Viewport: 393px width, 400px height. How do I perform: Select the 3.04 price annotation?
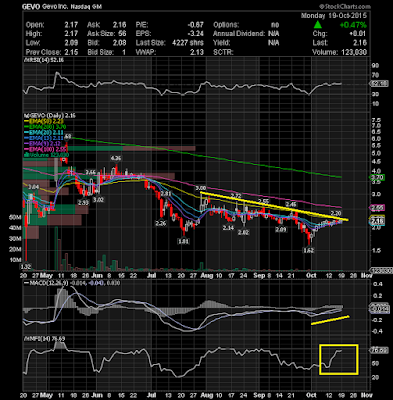point(34,187)
